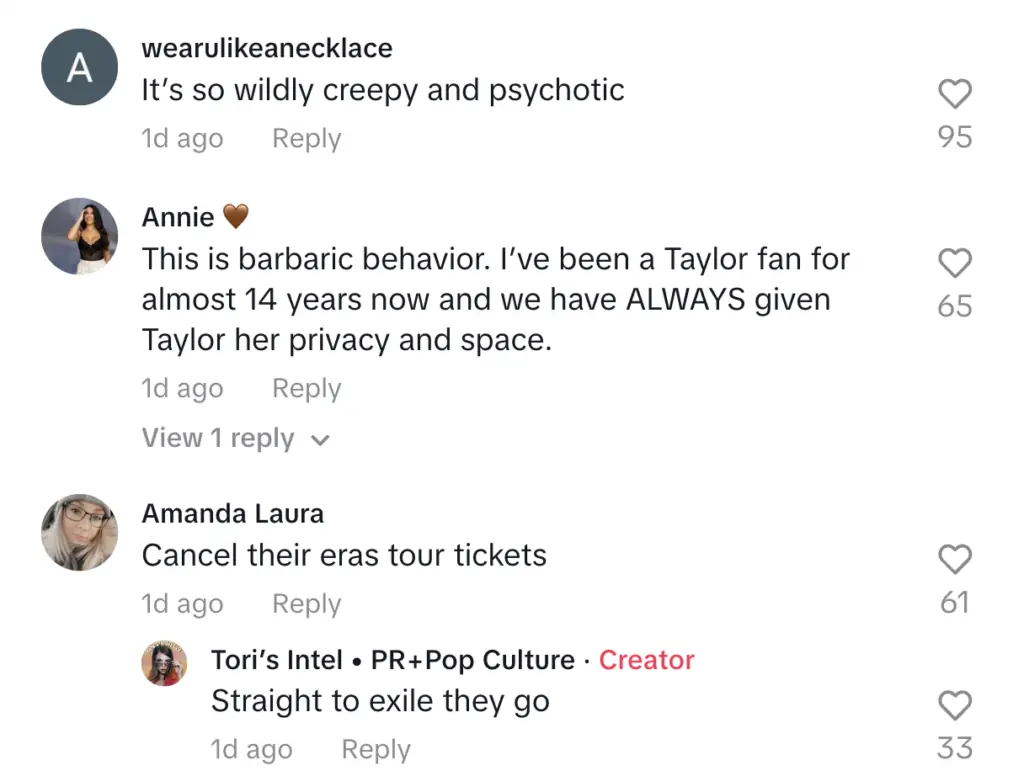Reply to 'Cancel their eras tour tickets'
Image resolution: width=1024 pixels, height=776 pixels.
[x=306, y=604]
